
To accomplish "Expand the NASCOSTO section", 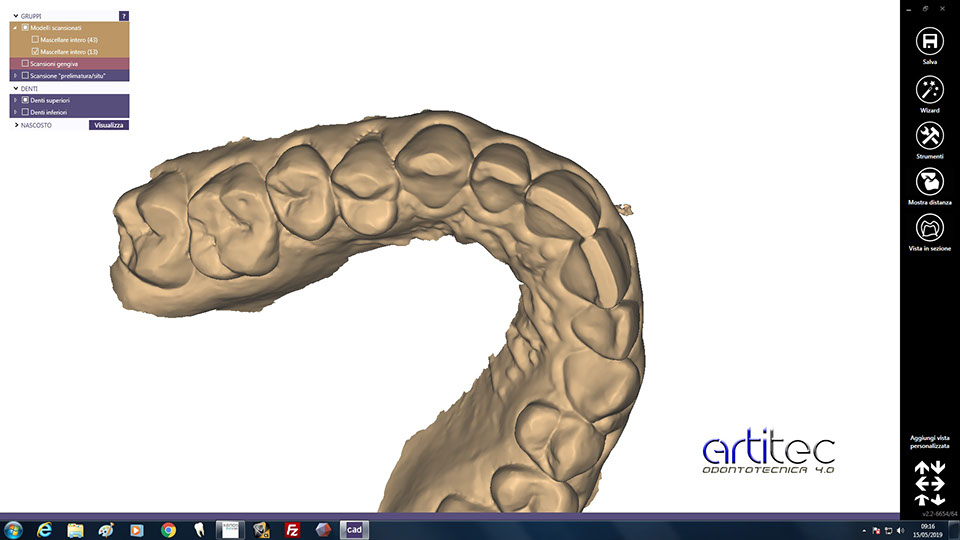I will coord(16,125).
